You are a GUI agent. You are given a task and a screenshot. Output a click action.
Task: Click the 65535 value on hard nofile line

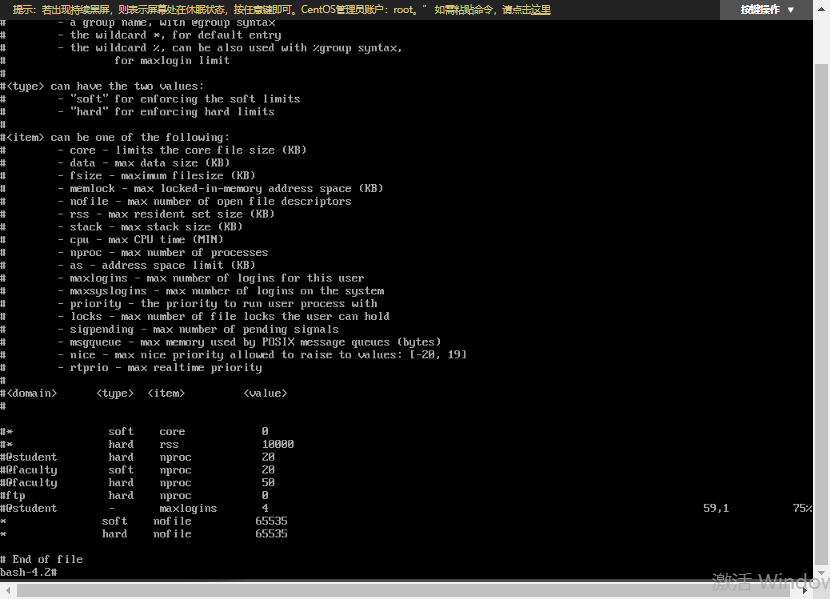pos(271,534)
